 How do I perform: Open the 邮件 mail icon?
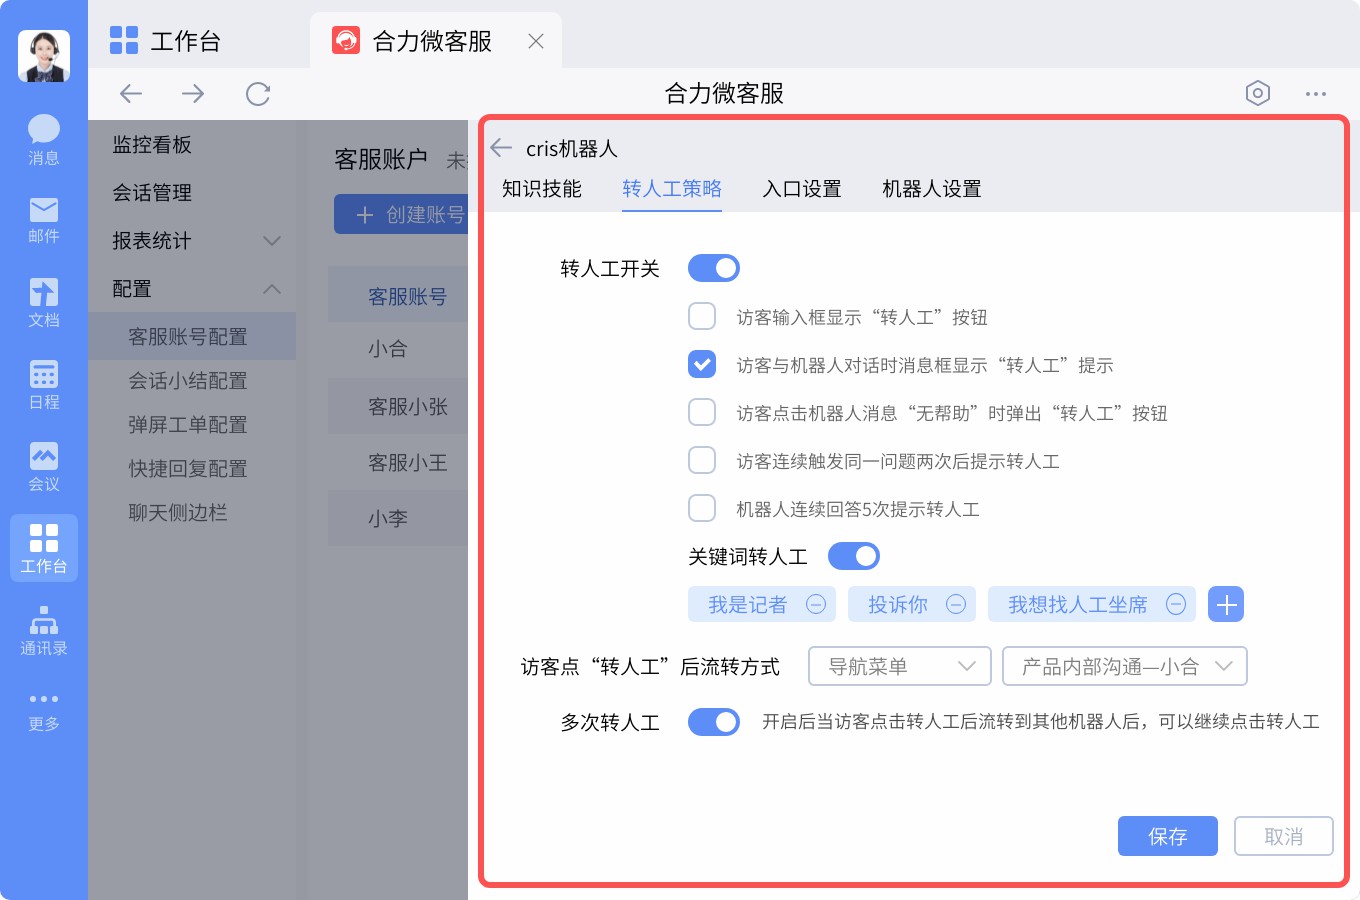[43, 219]
